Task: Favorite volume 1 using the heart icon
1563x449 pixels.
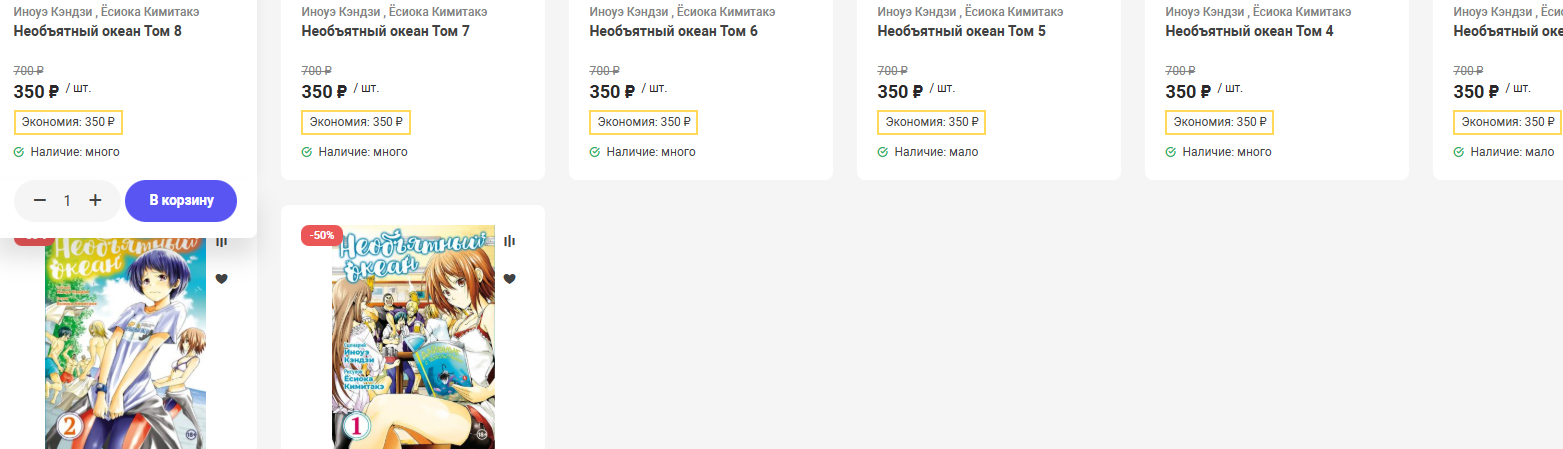Action: (509, 279)
